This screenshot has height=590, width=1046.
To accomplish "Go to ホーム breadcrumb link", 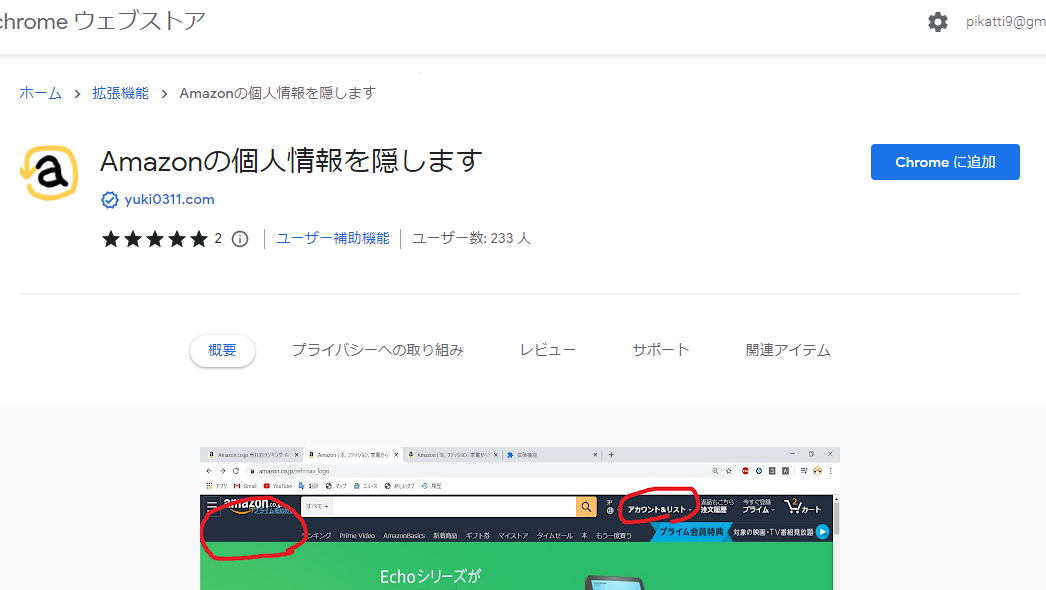I will (x=41, y=93).
